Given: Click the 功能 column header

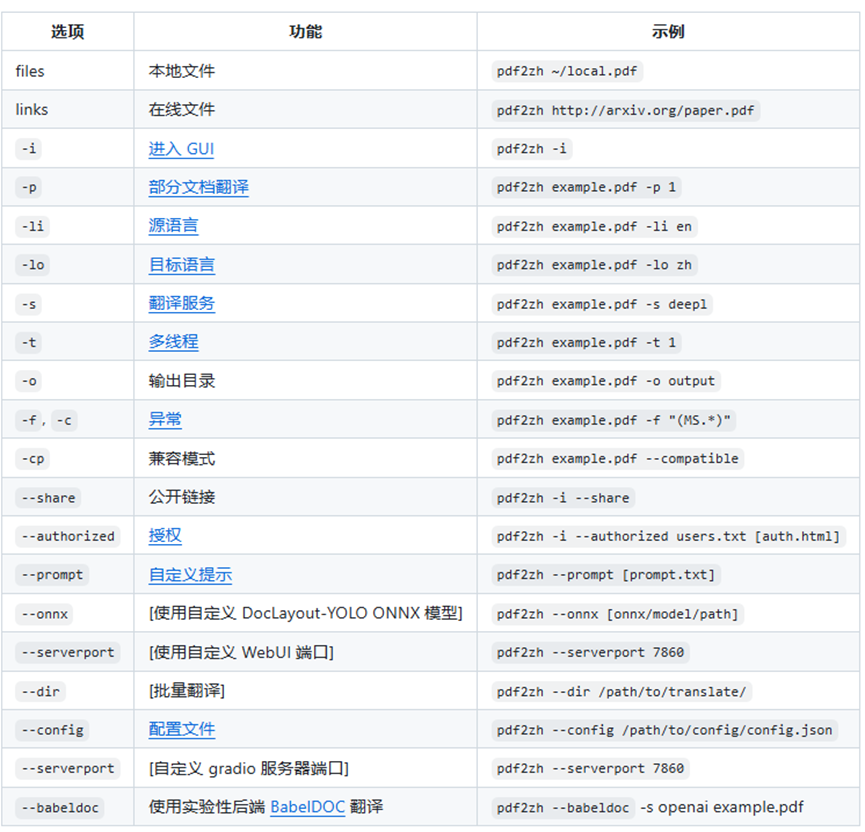Looking at the screenshot, I should tap(304, 31).
